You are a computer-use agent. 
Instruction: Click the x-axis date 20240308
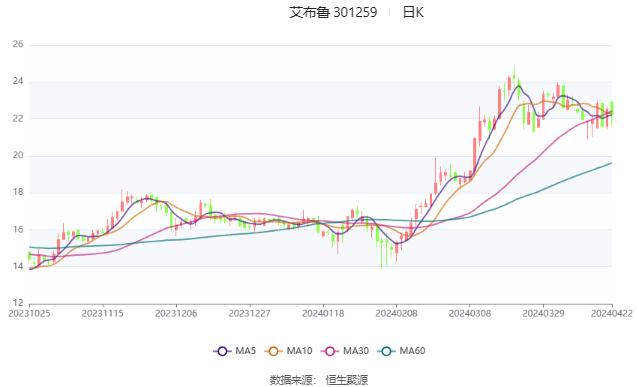470,313
